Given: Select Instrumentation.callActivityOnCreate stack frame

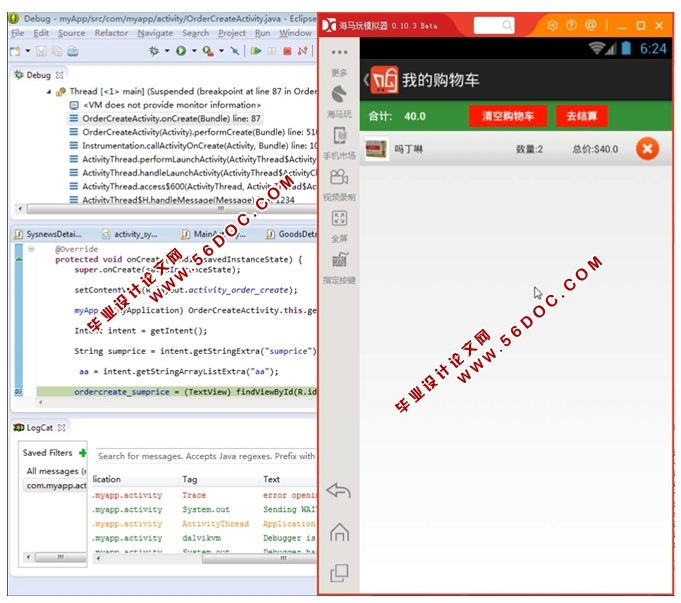Looking at the screenshot, I should point(193,146).
